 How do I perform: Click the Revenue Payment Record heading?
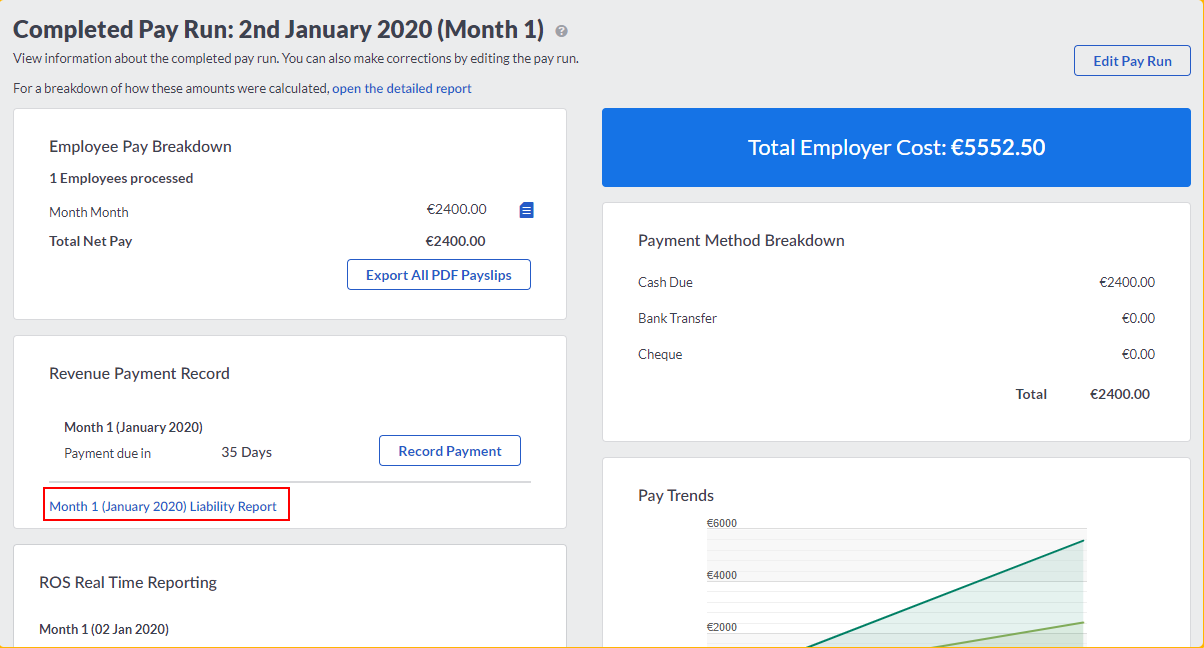click(x=139, y=373)
